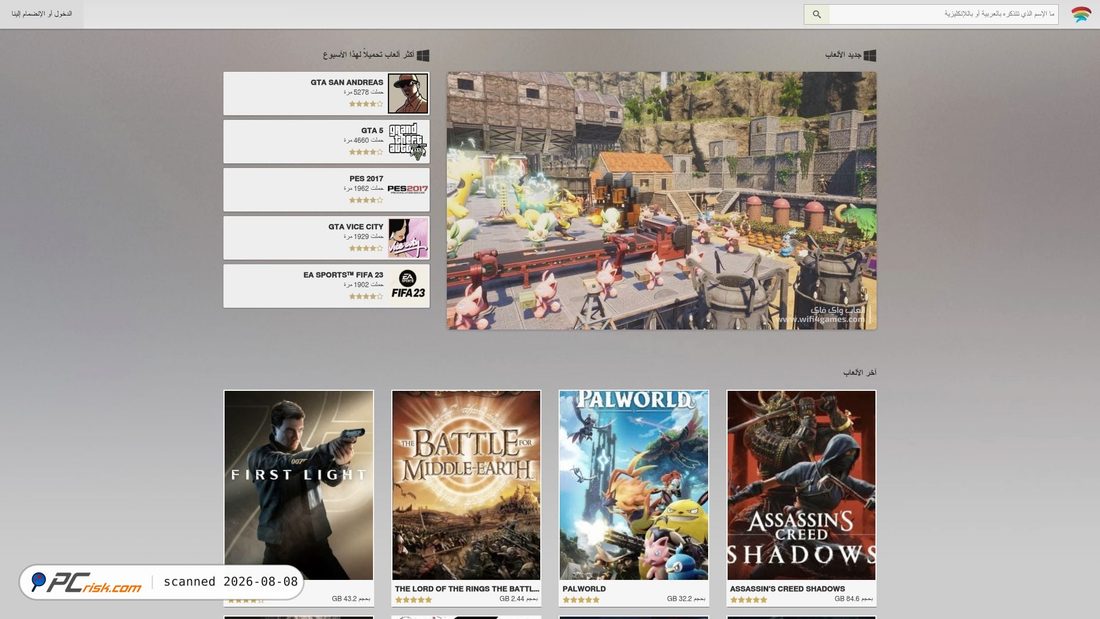This screenshot has height=619, width=1100.
Task: Click the 4660 downloads count text
Action: [x=363, y=140]
